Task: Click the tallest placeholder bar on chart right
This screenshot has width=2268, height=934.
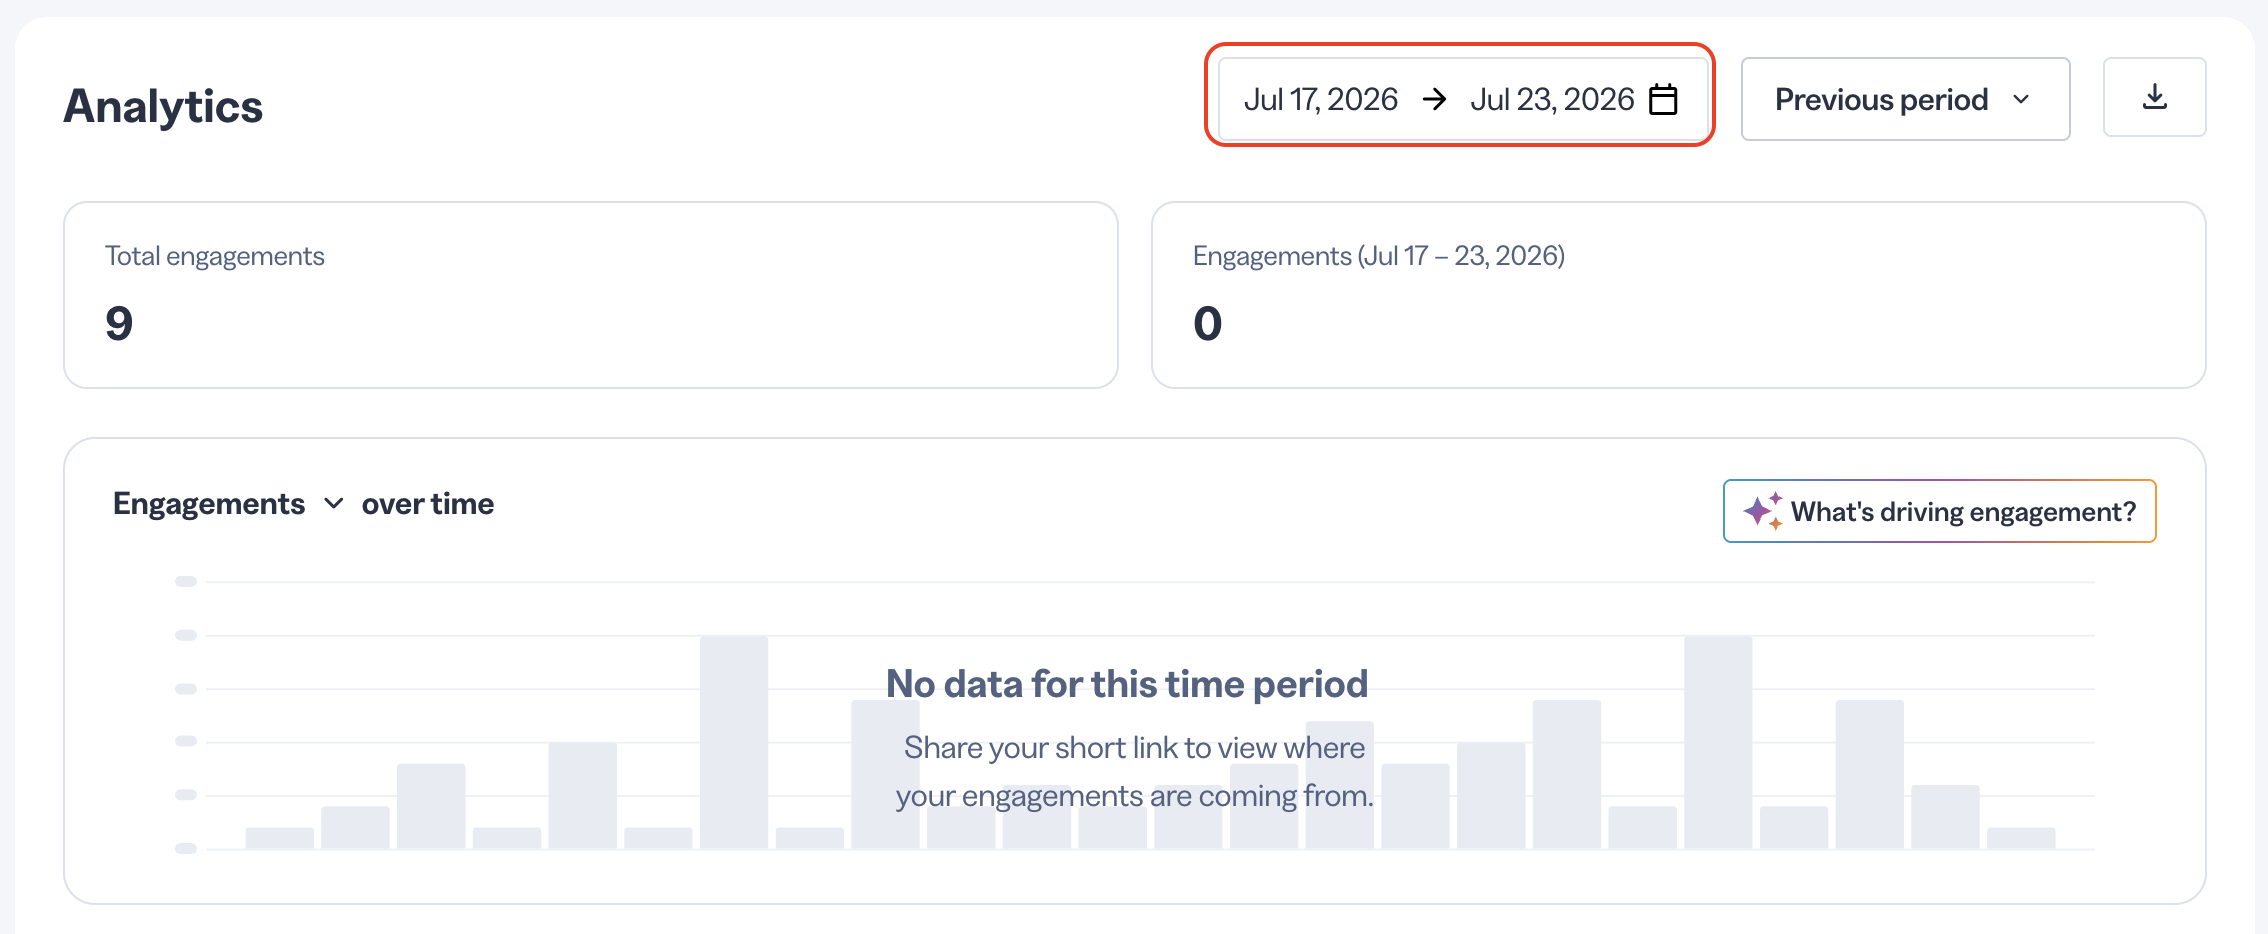Action: 1718,742
